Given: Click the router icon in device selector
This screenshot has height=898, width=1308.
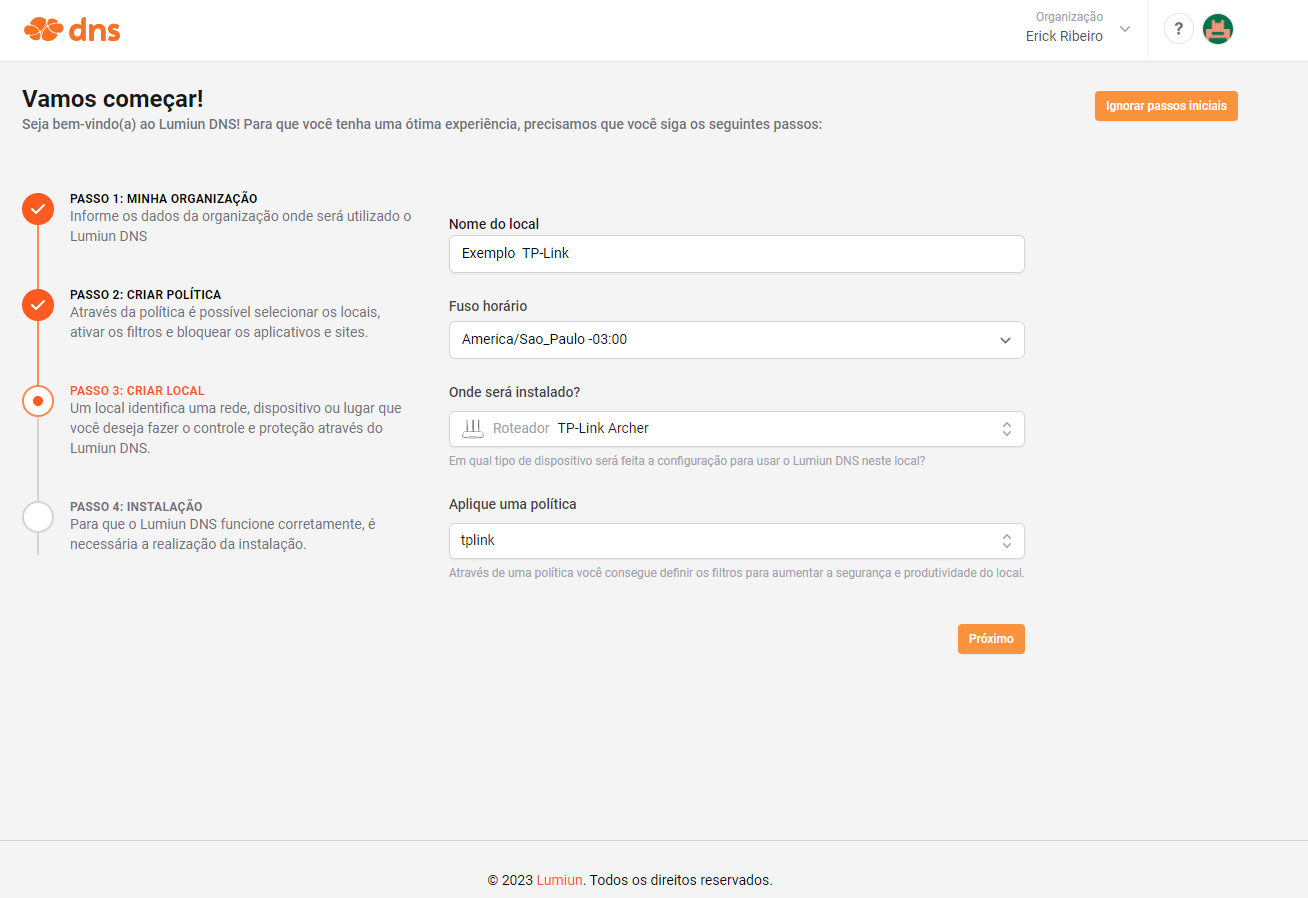Looking at the screenshot, I should (x=473, y=429).
